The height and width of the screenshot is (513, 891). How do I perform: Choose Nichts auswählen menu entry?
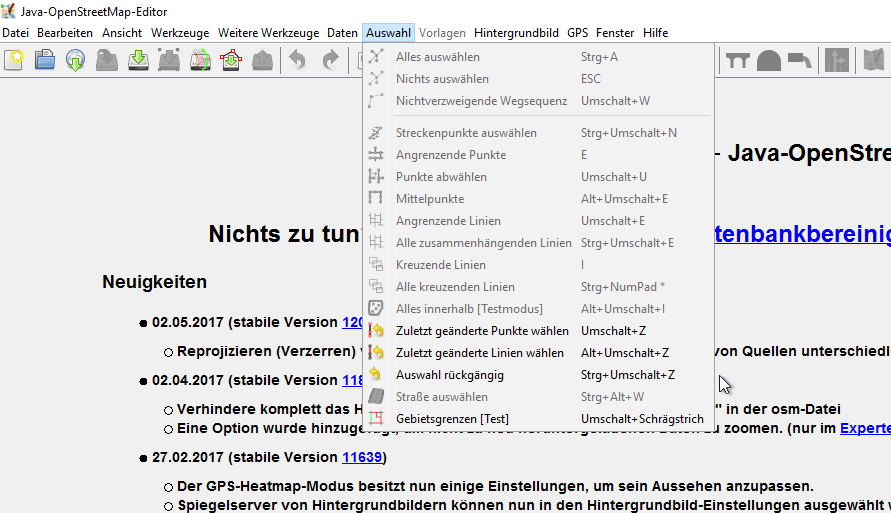click(538, 79)
